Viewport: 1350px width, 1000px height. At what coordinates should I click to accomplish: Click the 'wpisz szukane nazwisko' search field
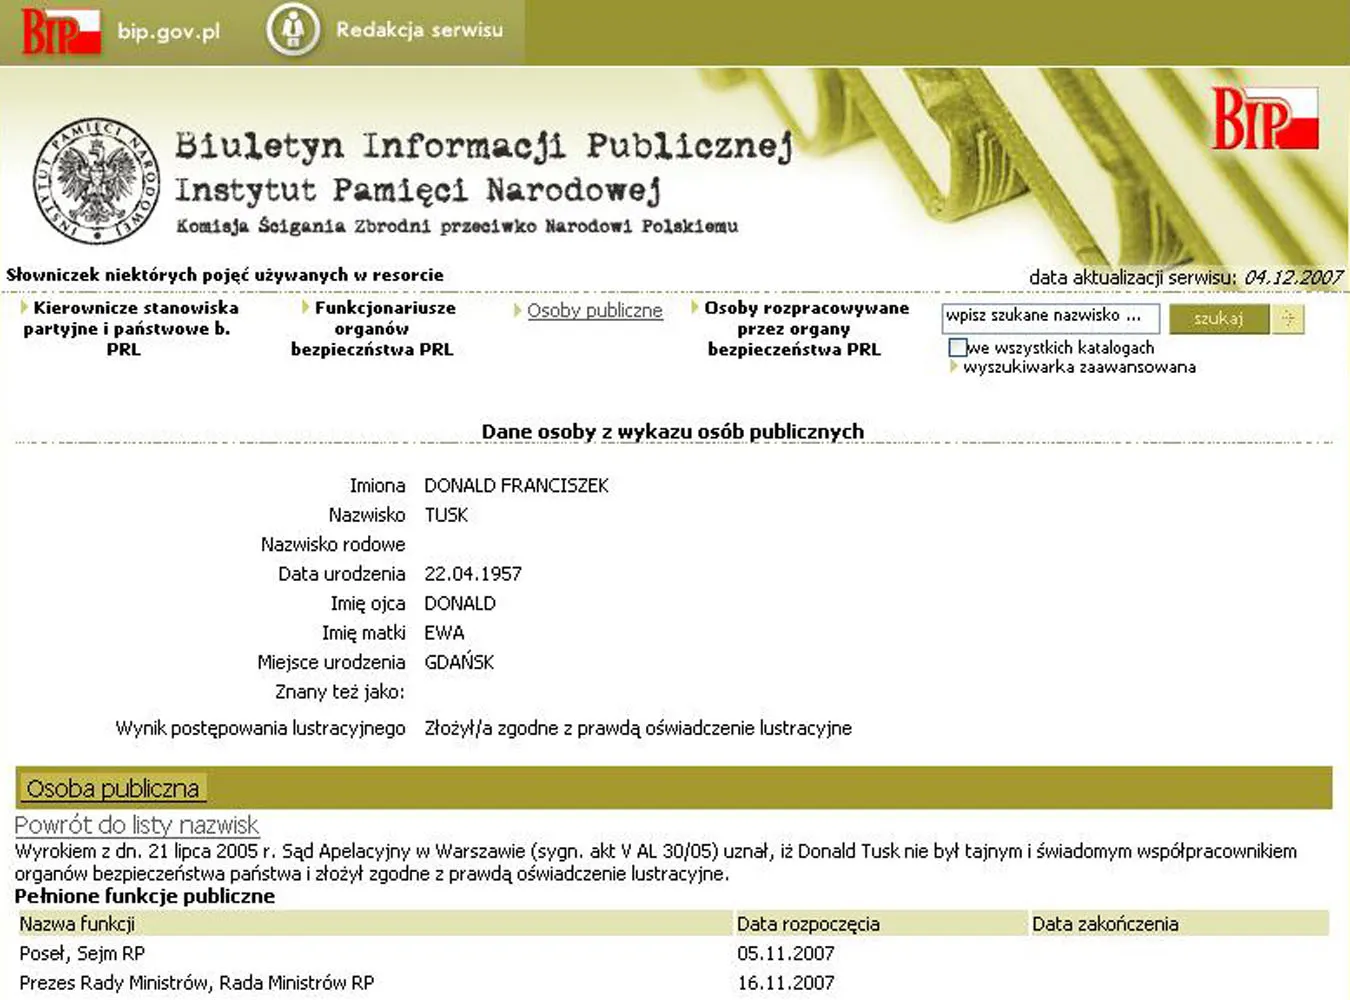coord(1050,318)
